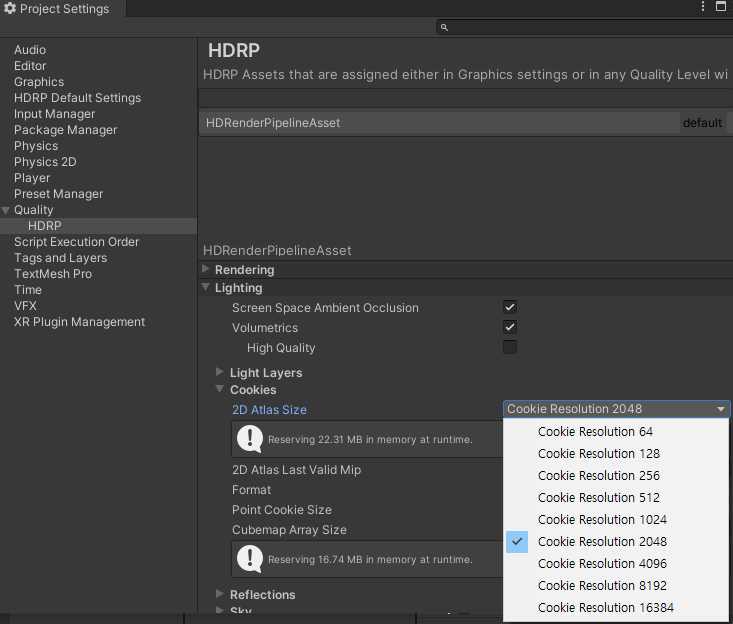This screenshot has width=733, height=624.
Task: Expand the Rendering section
Action: (x=206, y=269)
